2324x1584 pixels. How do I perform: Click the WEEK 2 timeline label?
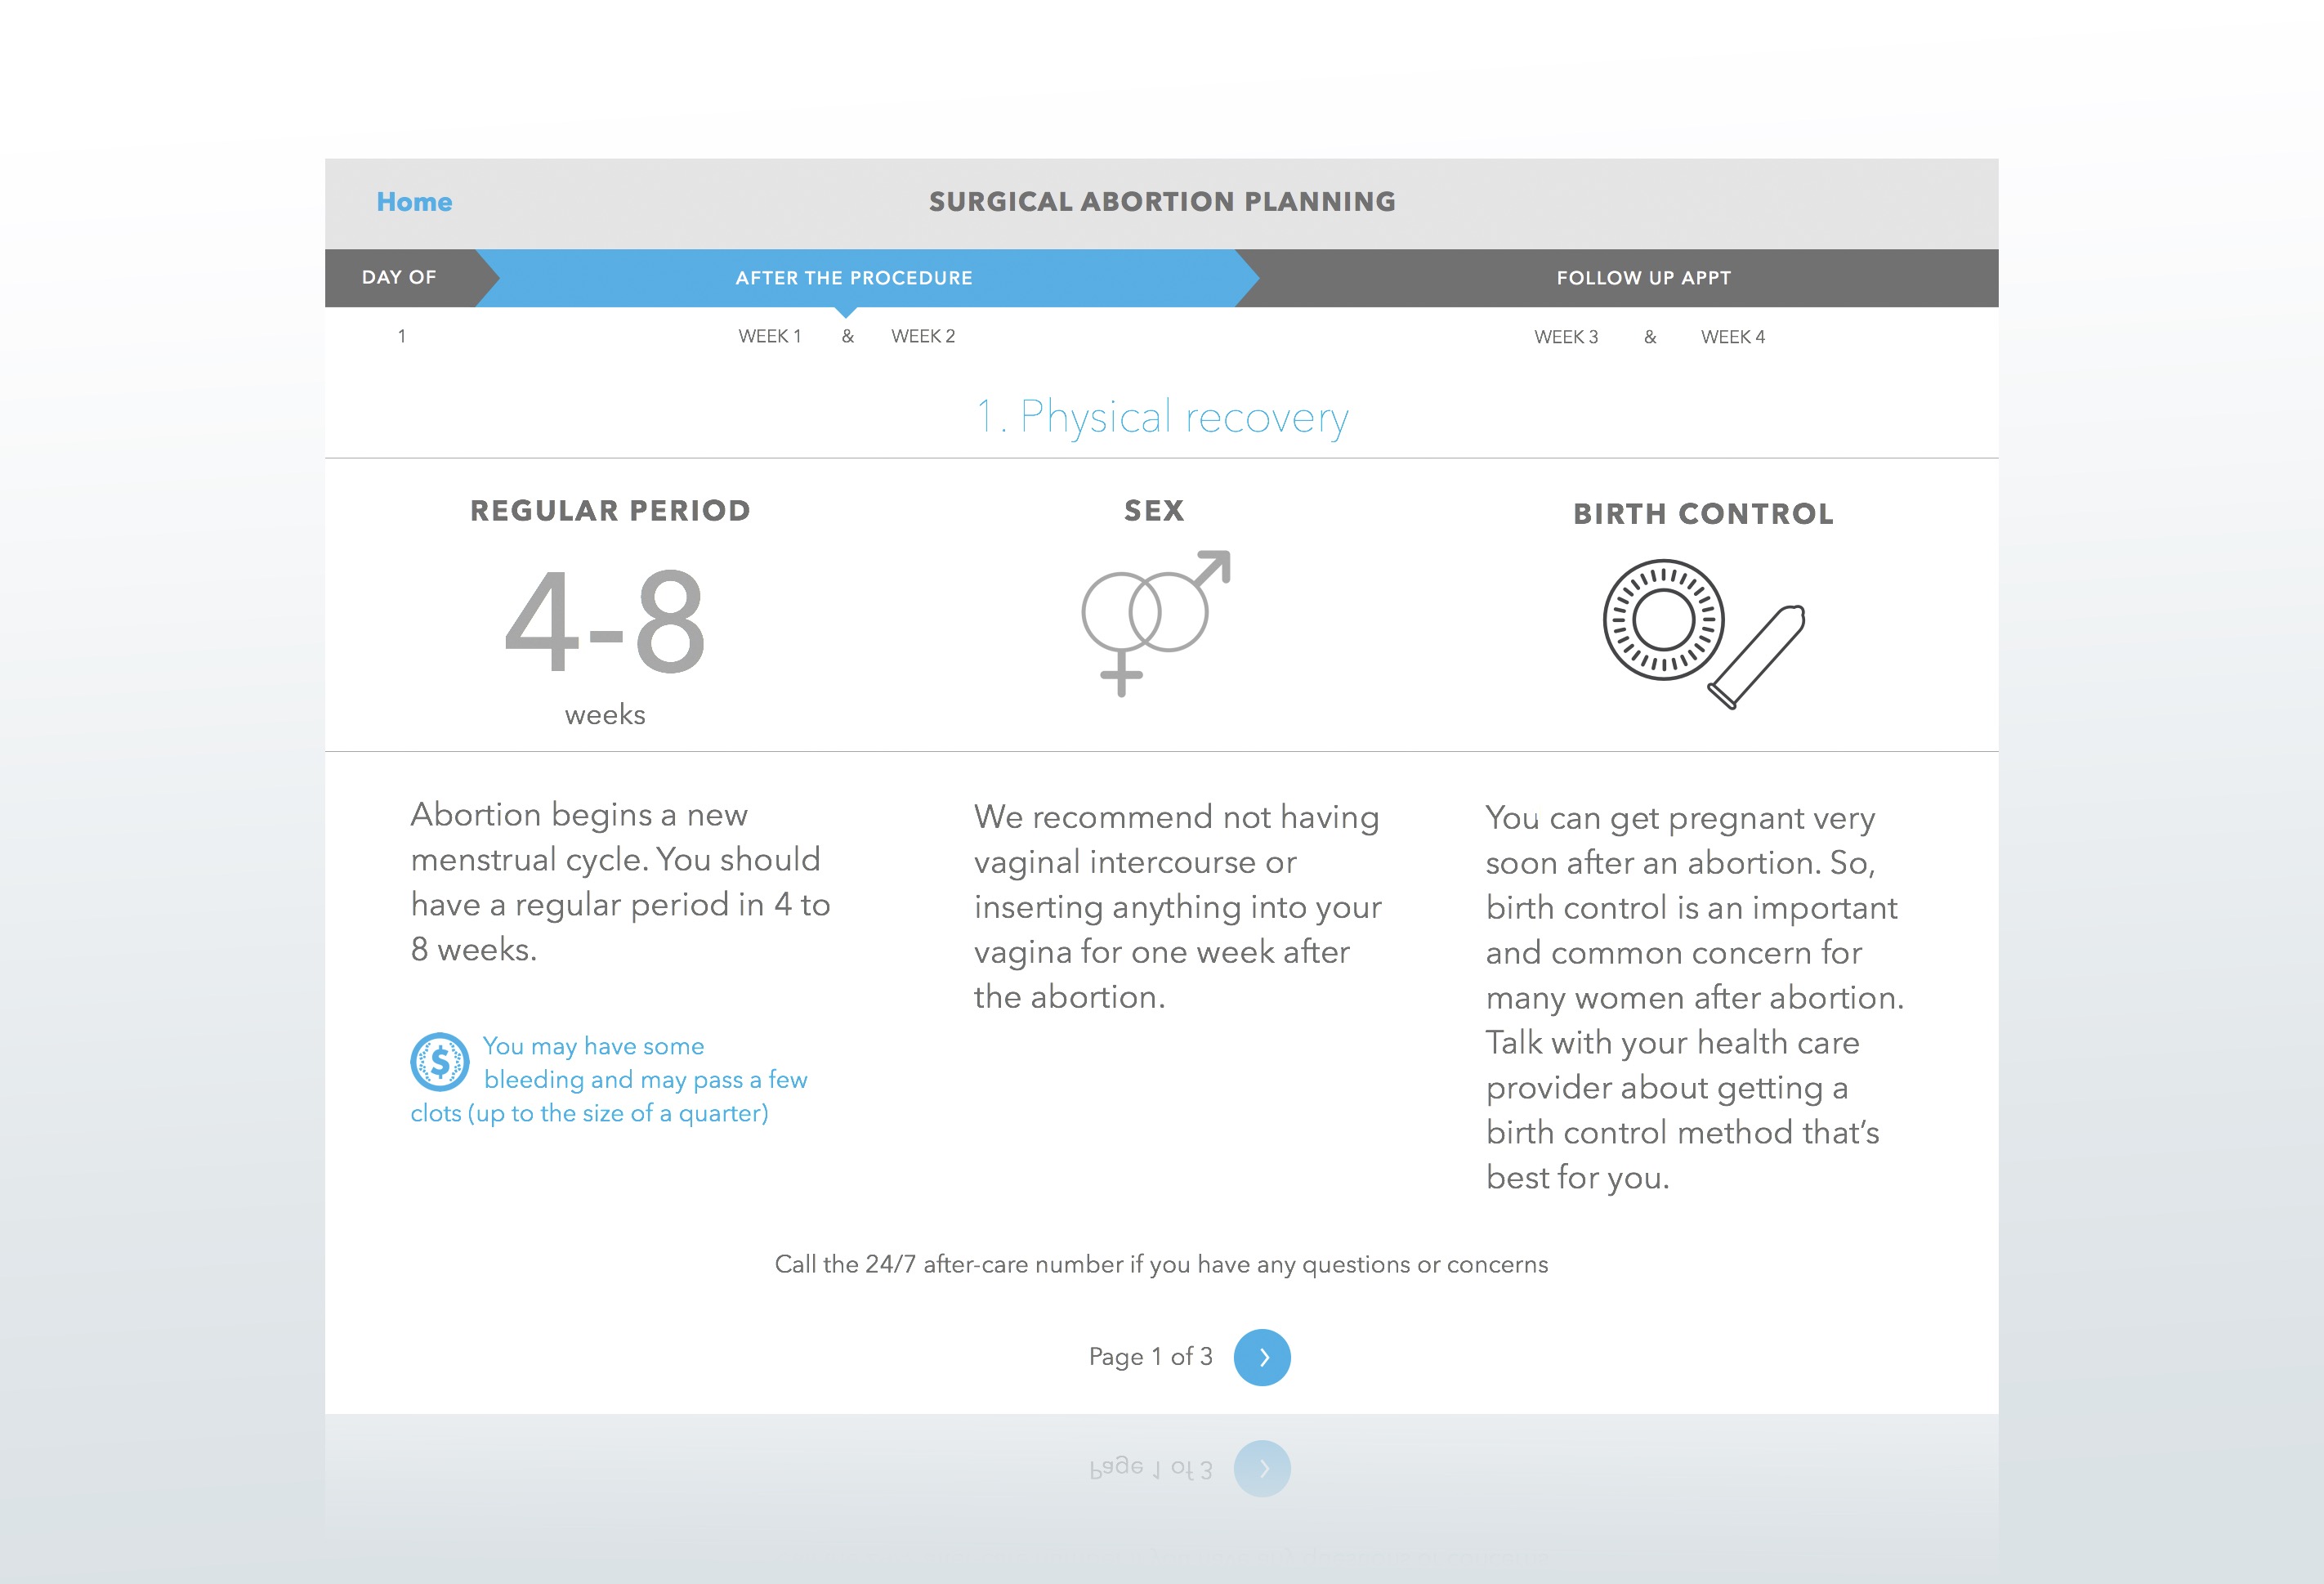(923, 337)
